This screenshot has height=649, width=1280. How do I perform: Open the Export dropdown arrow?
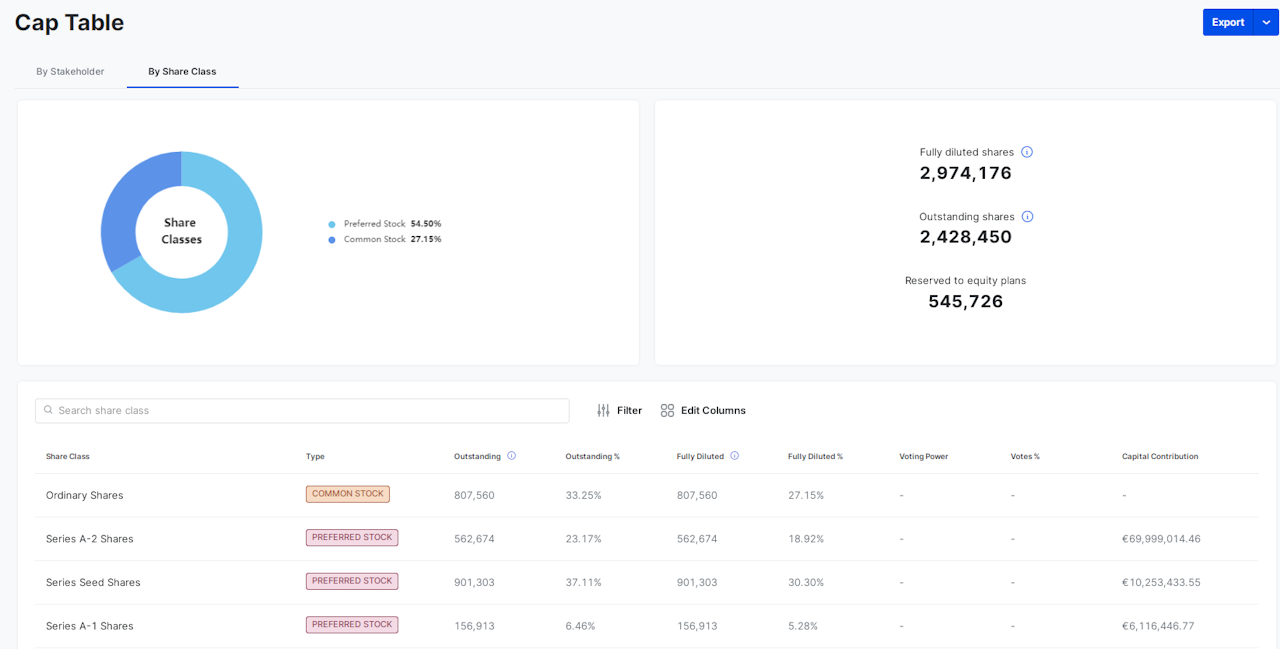point(1266,22)
